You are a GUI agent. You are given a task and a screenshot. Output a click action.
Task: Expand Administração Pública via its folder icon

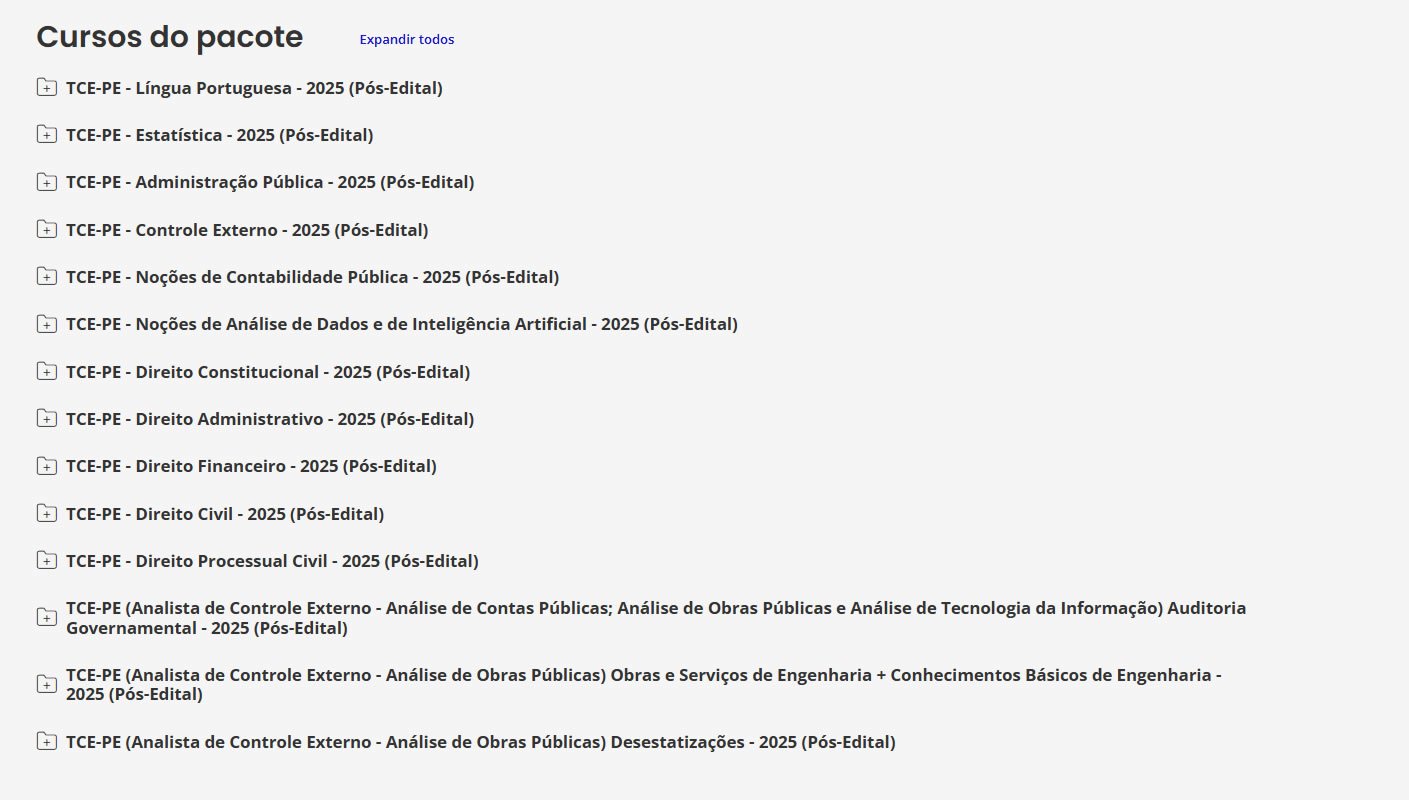[46, 182]
